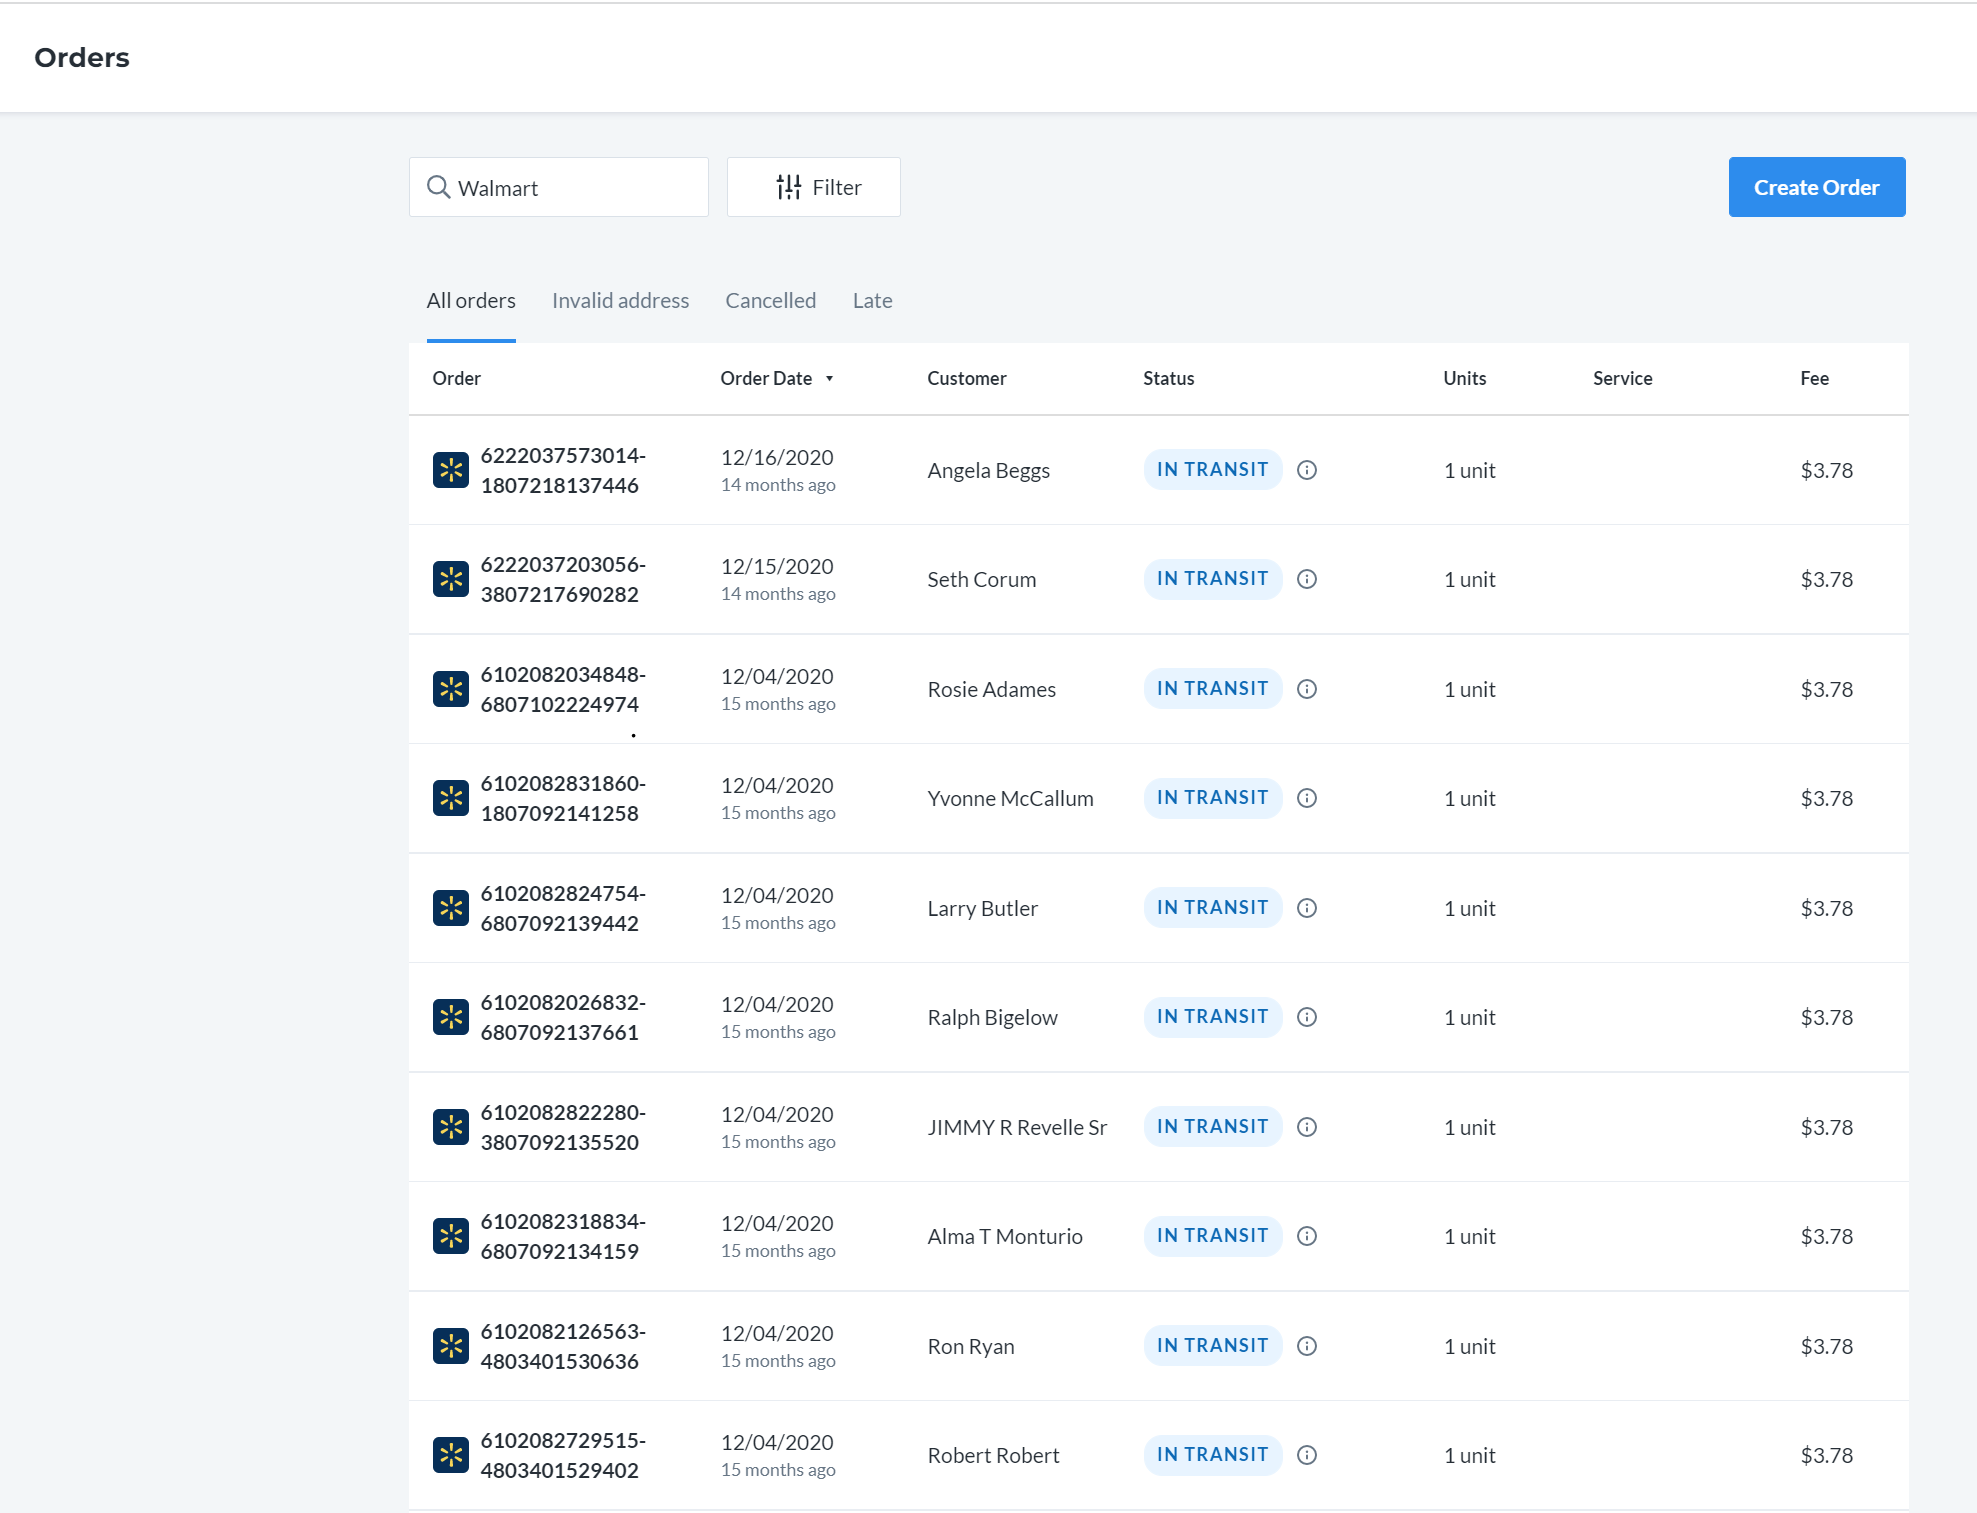
Task: Switch to the Cancelled tab
Action: tap(771, 301)
